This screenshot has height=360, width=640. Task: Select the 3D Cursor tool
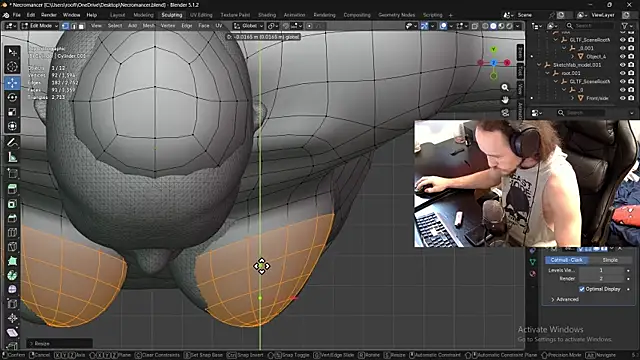(x=12, y=67)
